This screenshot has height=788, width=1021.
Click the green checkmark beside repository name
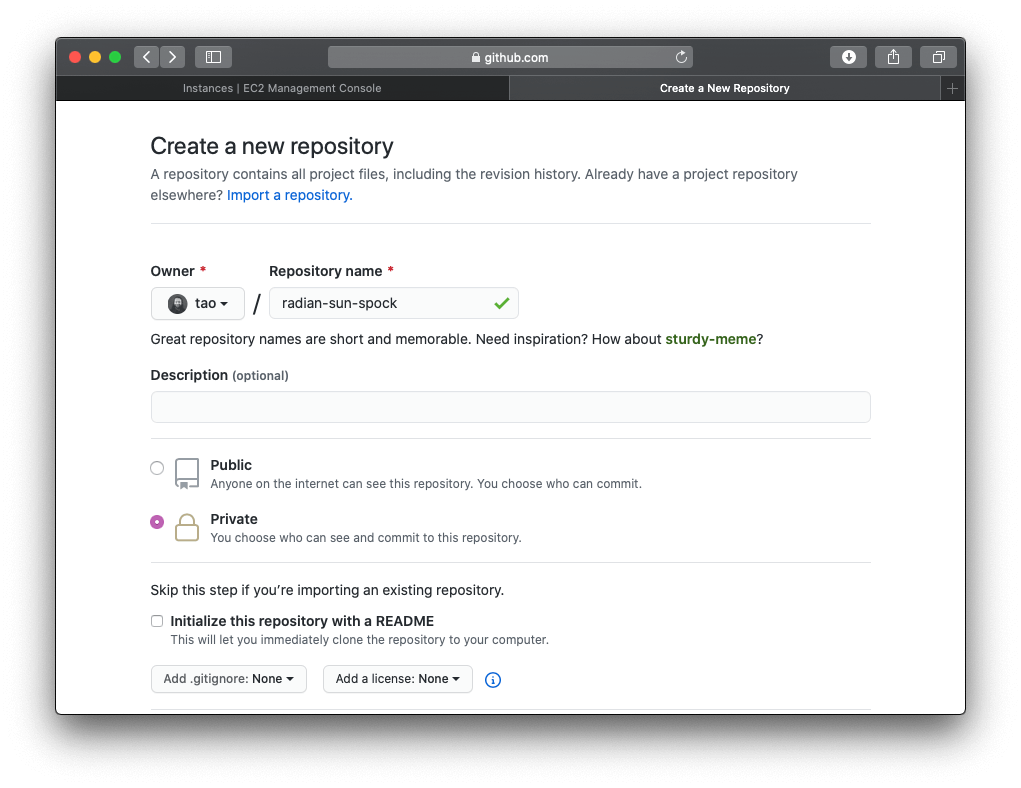[502, 303]
